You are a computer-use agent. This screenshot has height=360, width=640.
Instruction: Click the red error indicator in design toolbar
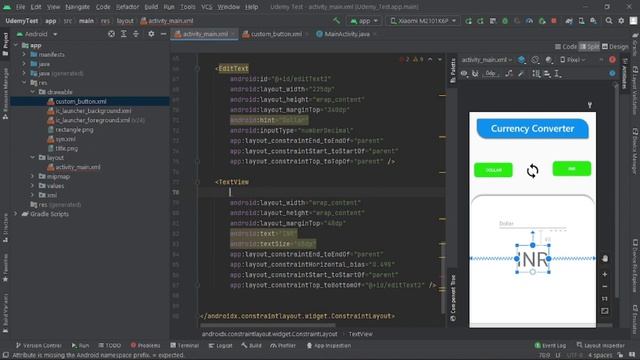tap(612, 60)
